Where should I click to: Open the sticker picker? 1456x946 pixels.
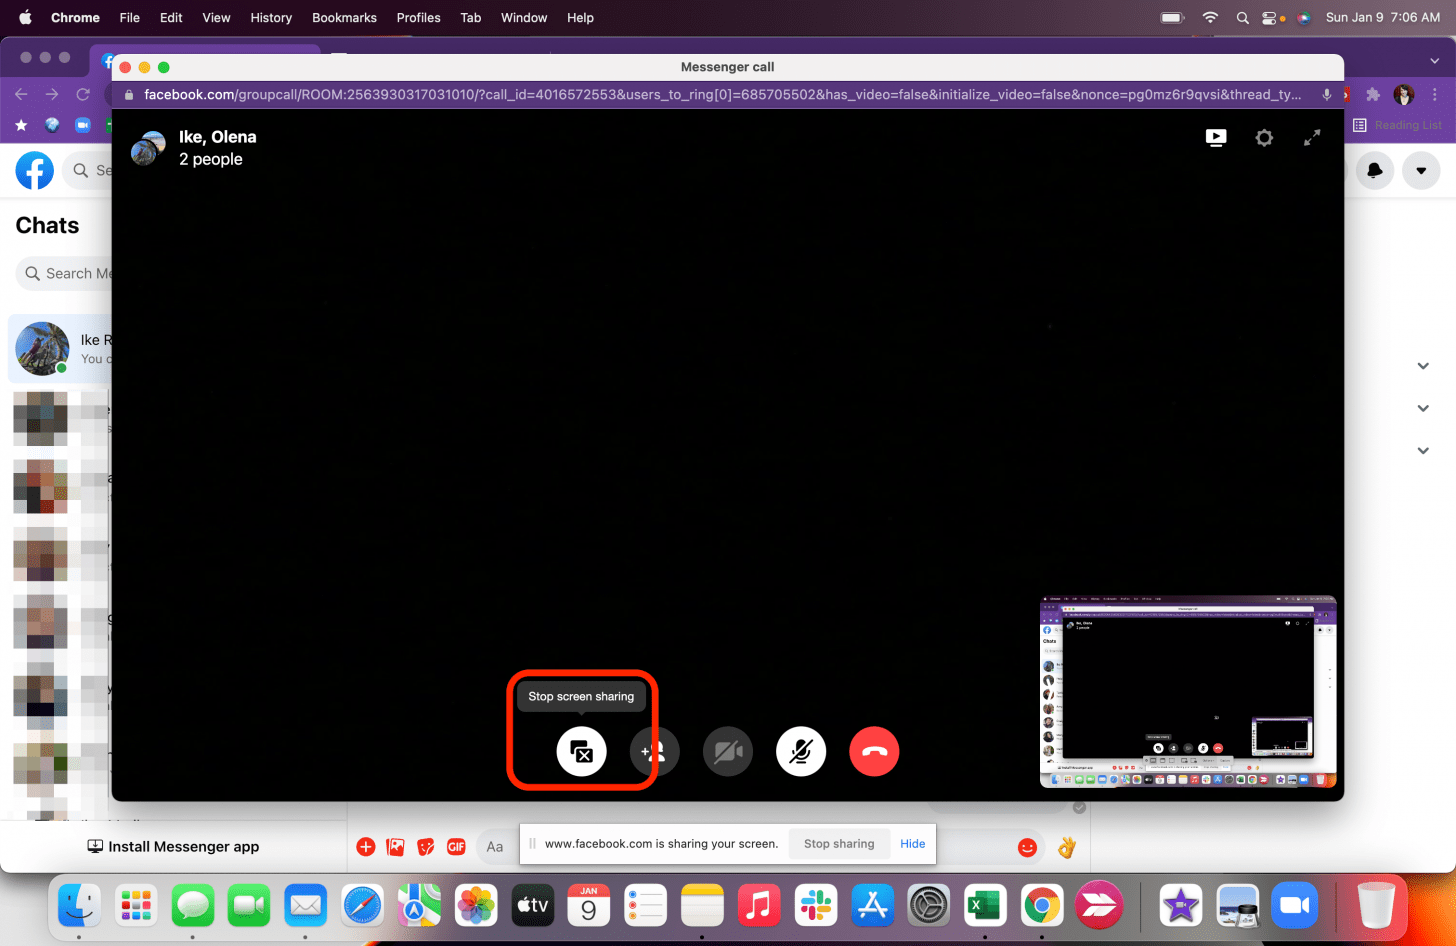425,846
